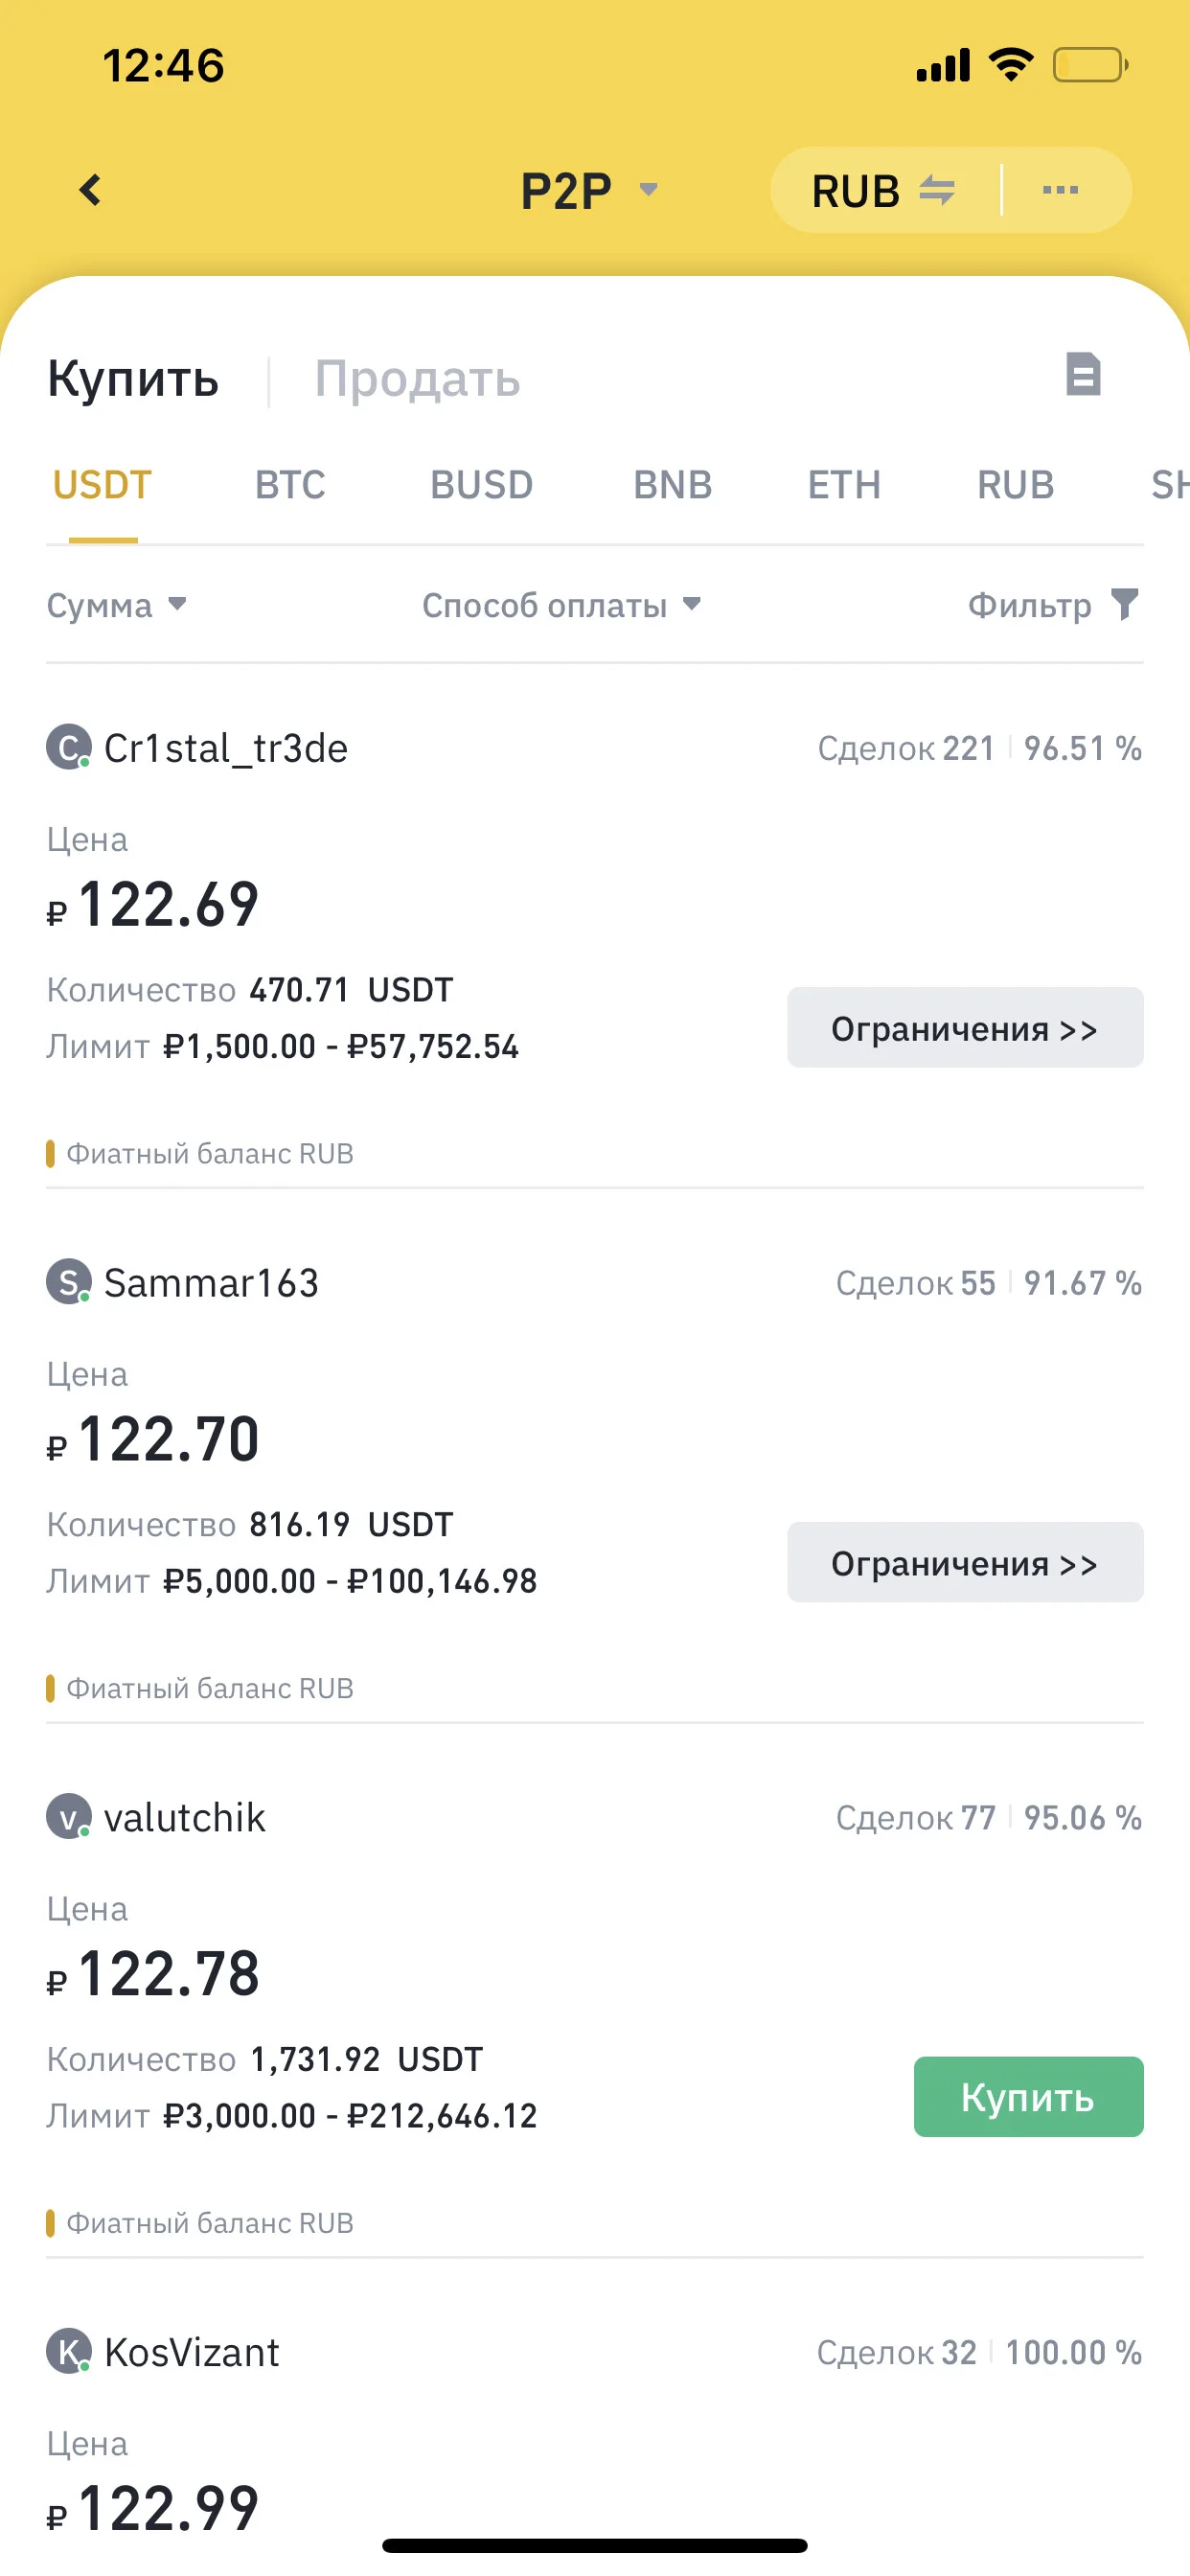
Task: Tap Ограничения button on Cr1stal_tr3de offer
Action: [965, 1027]
